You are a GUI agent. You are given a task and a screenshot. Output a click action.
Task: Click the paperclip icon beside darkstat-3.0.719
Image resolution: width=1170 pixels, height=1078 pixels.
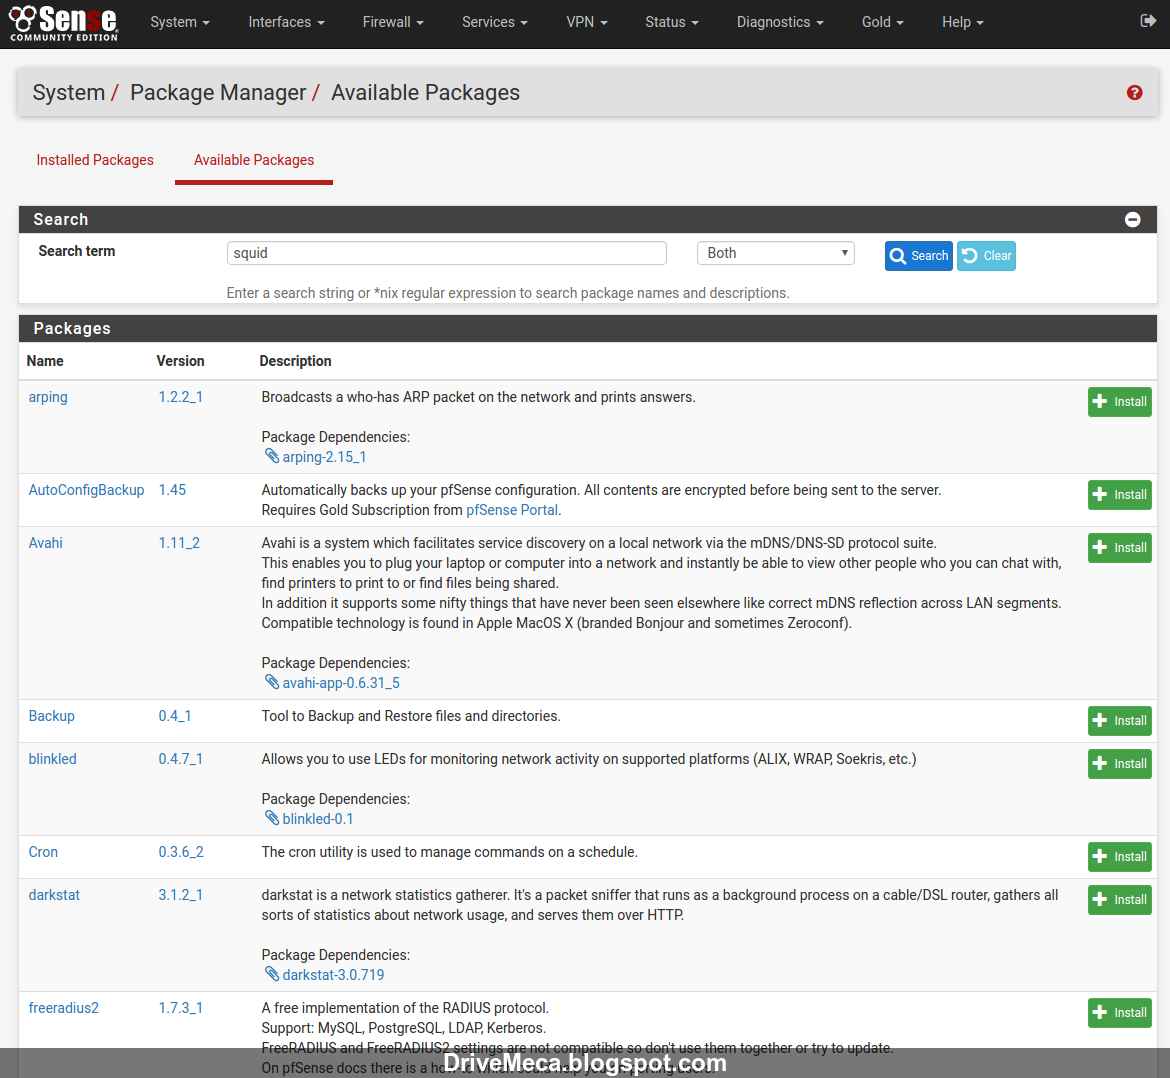click(x=272, y=974)
